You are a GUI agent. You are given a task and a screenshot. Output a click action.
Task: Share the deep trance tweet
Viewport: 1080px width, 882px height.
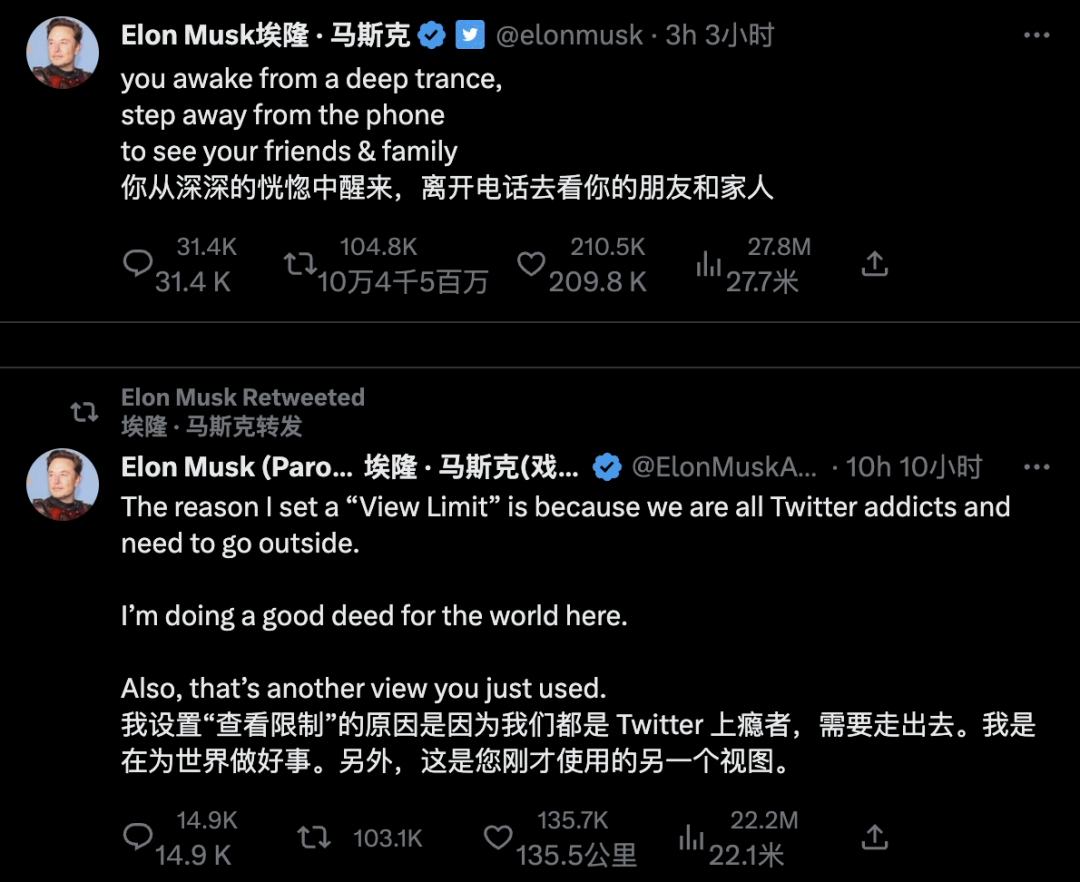(875, 263)
